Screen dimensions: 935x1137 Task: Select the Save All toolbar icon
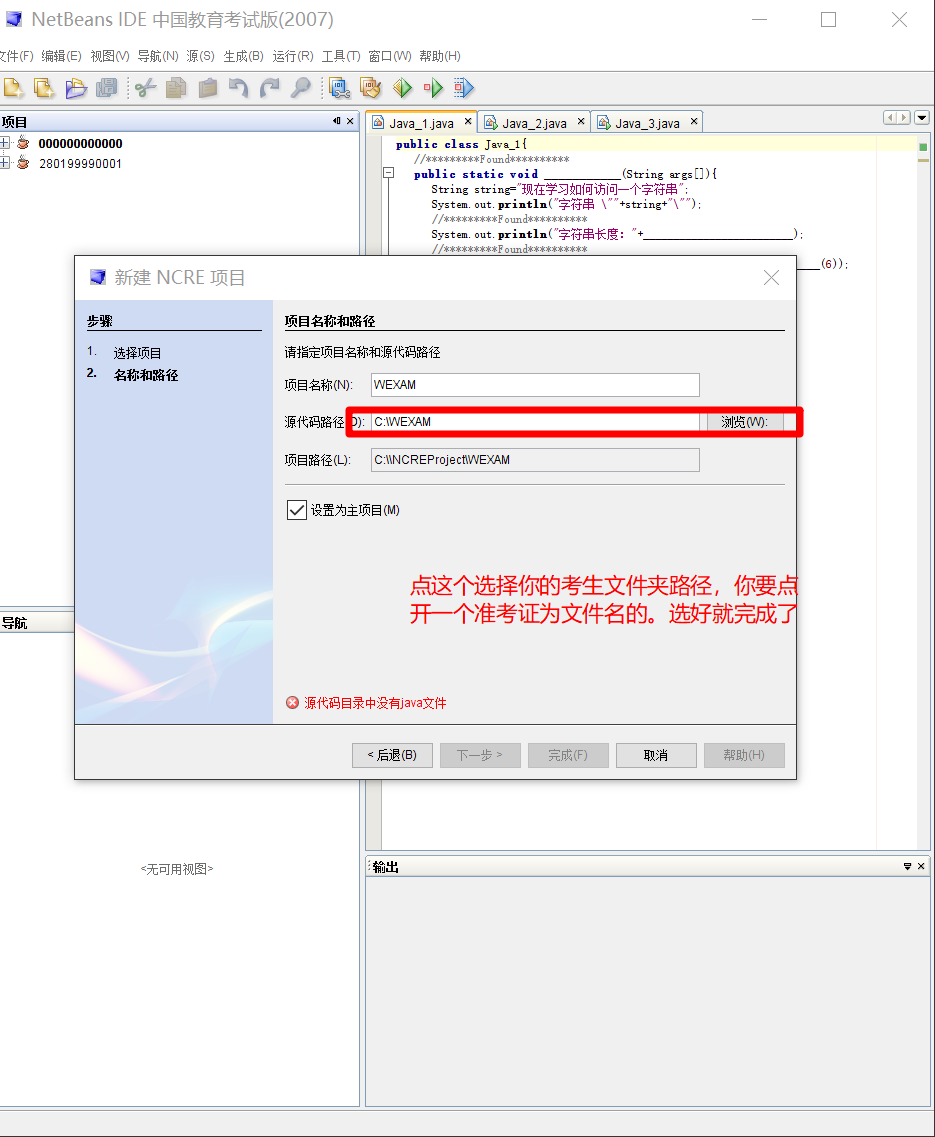[105, 88]
